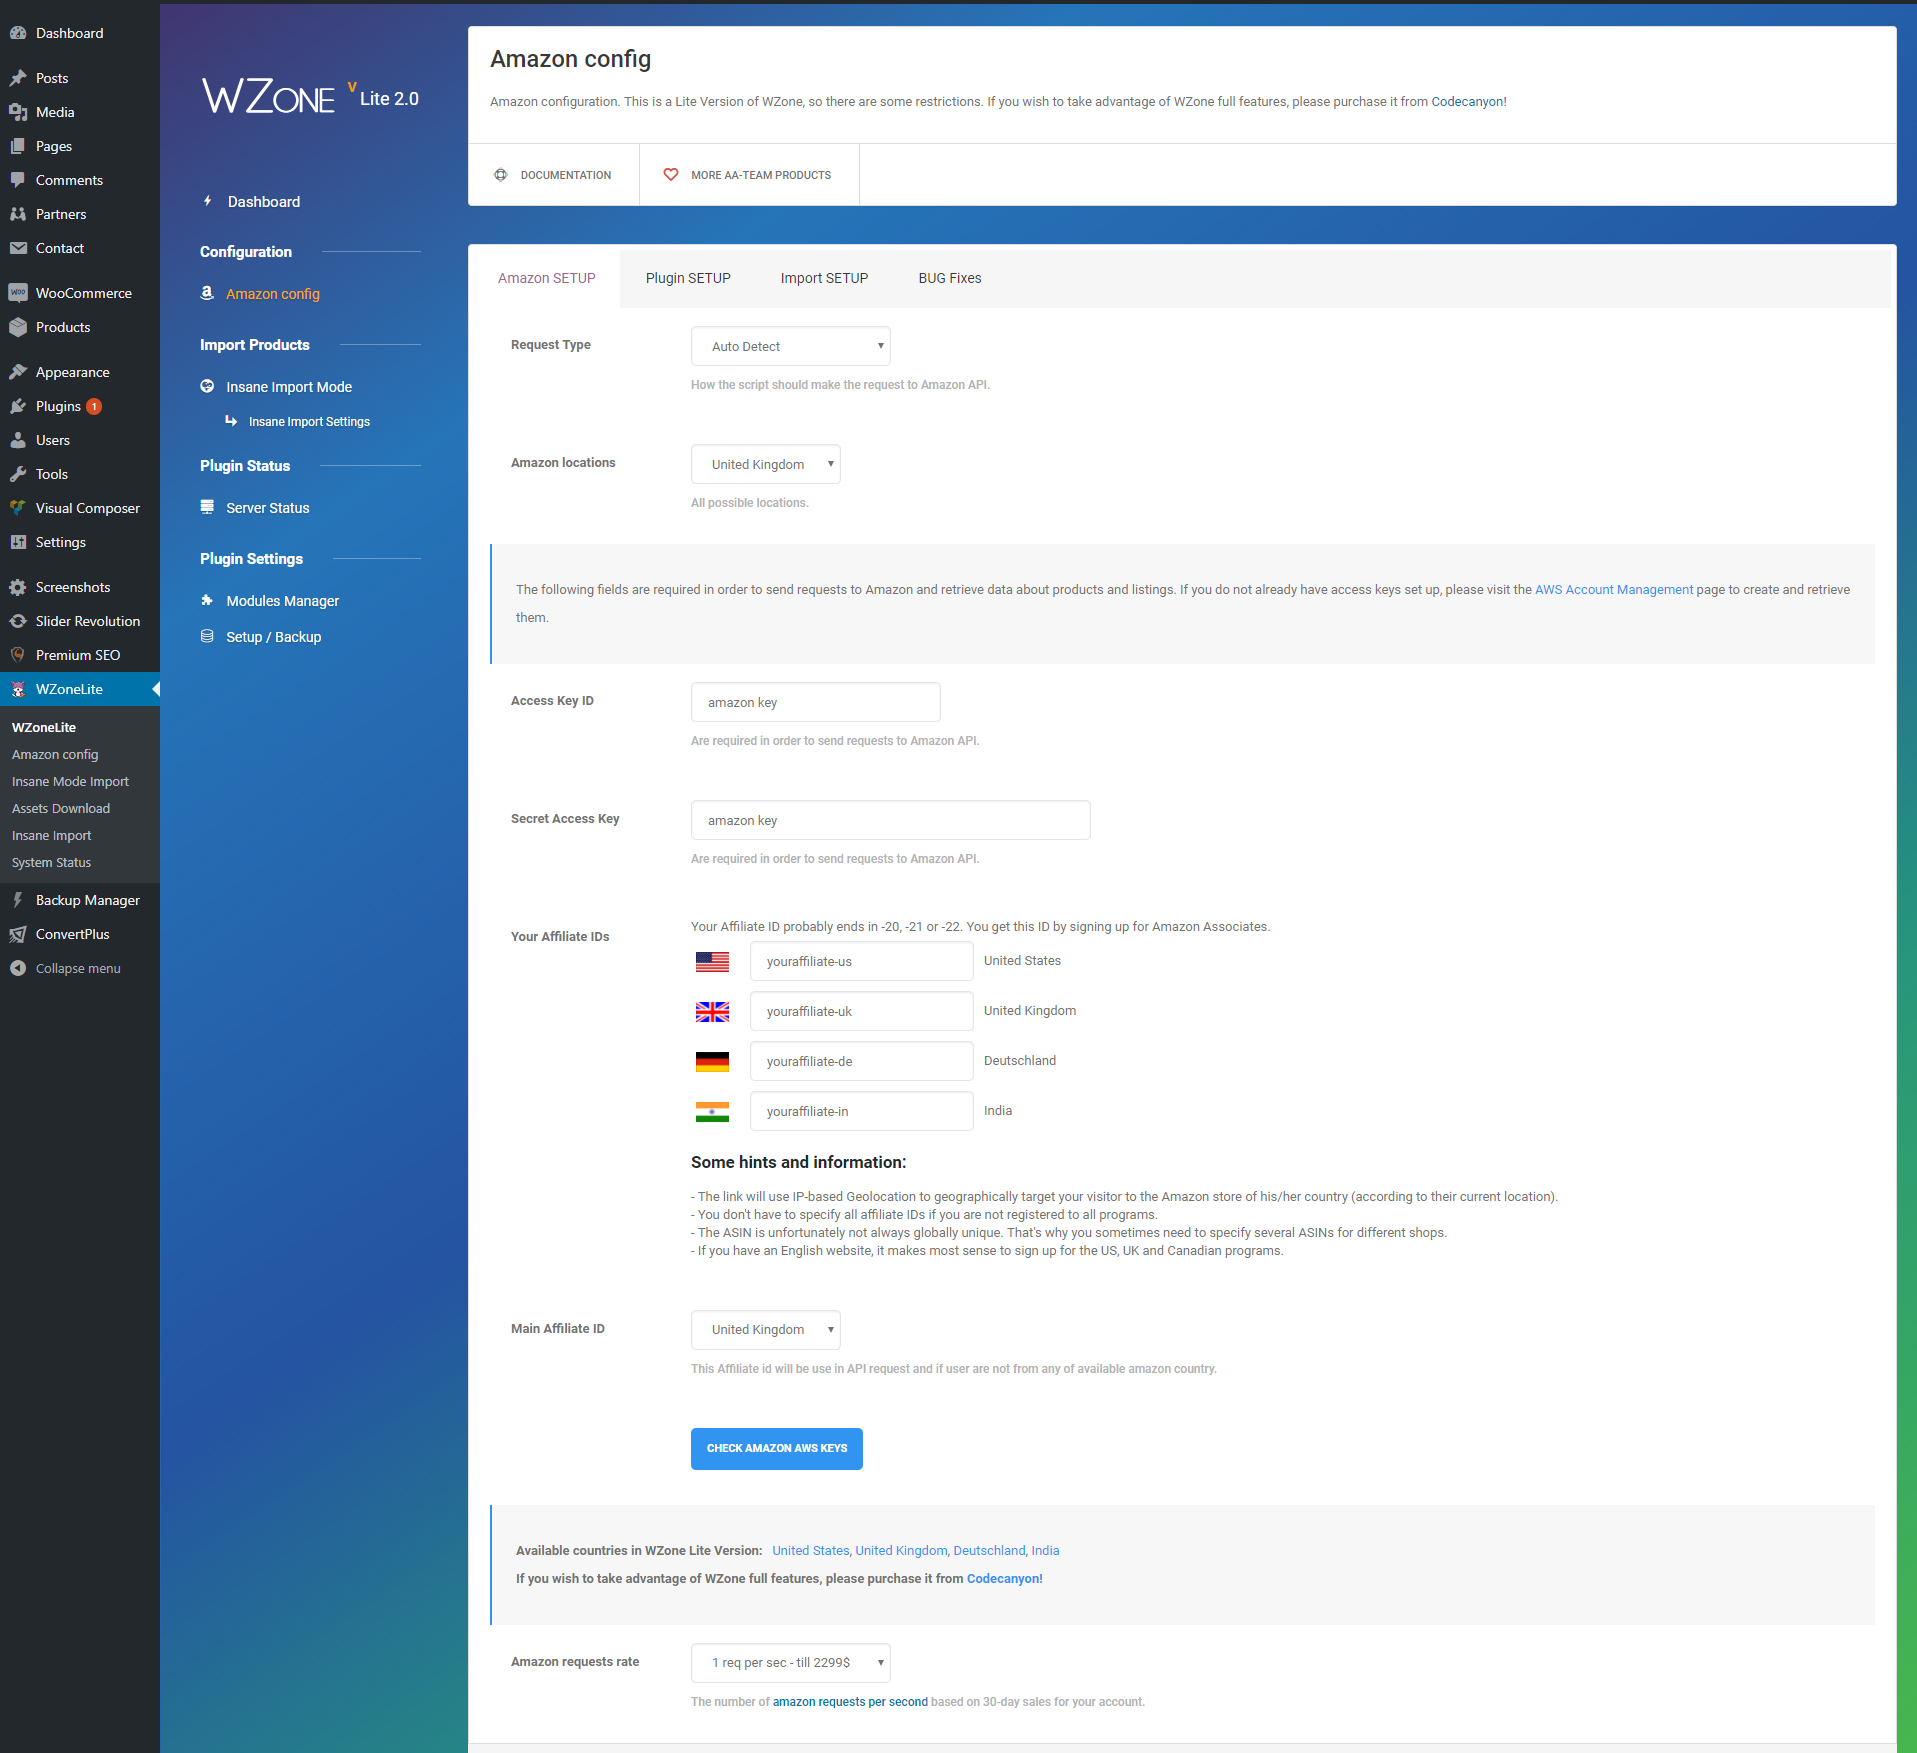Click the United Kingdom flag icon

pos(712,1011)
